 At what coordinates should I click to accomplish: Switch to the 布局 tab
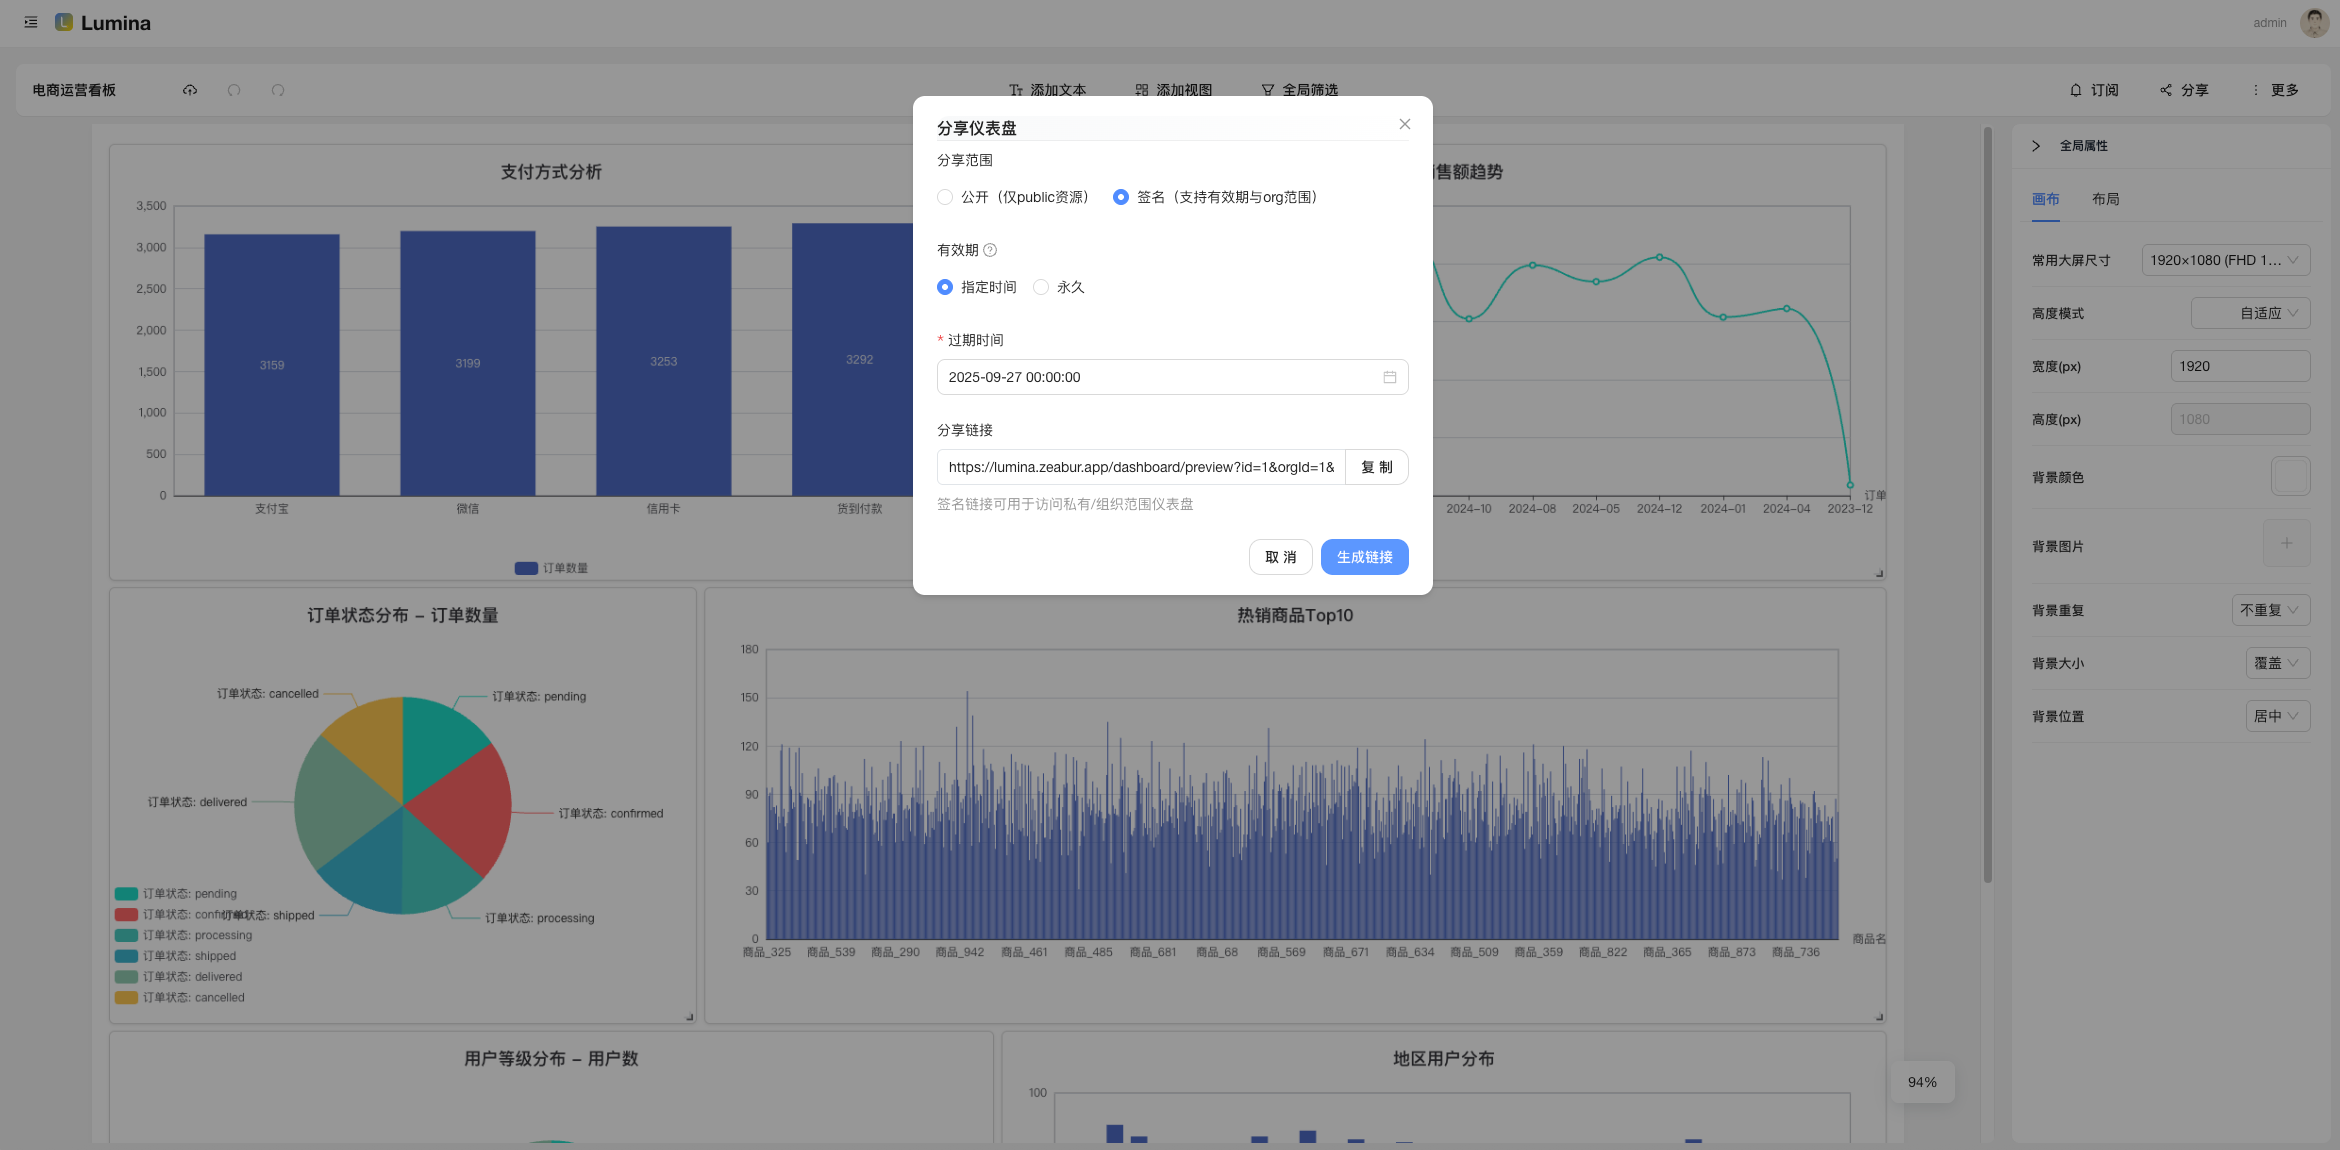[2105, 199]
